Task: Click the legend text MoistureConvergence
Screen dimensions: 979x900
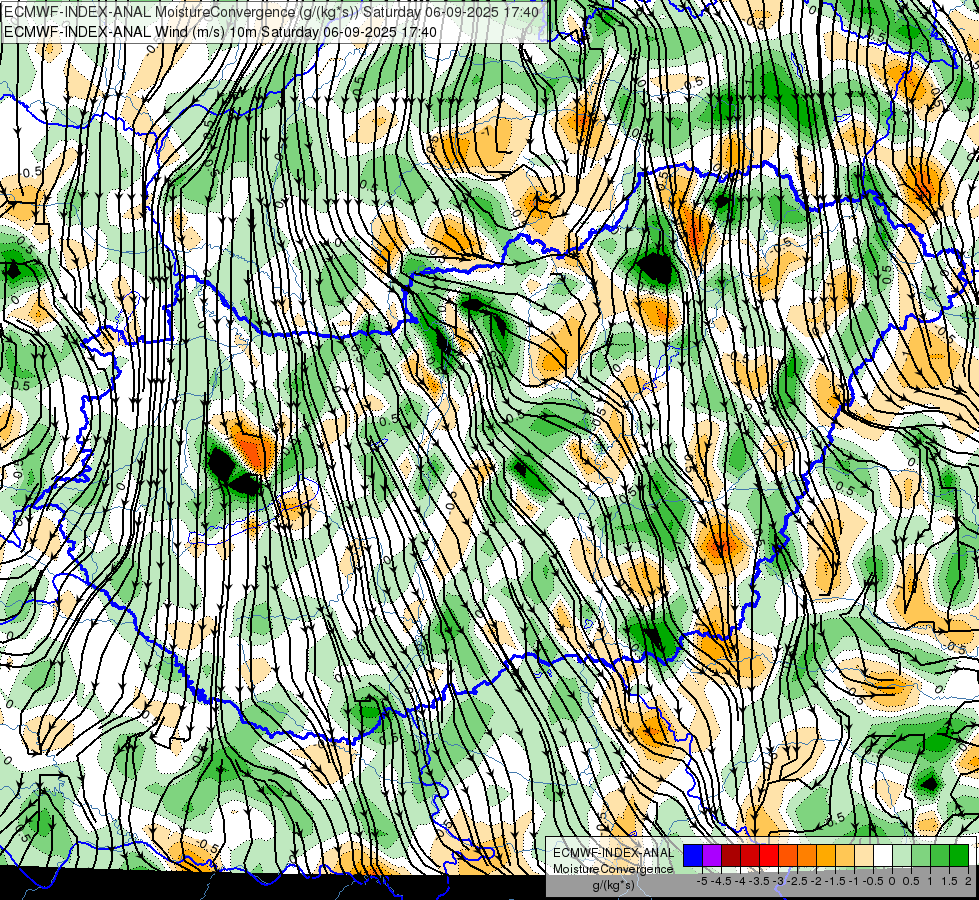Action: pyautogui.click(x=613, y=869)
